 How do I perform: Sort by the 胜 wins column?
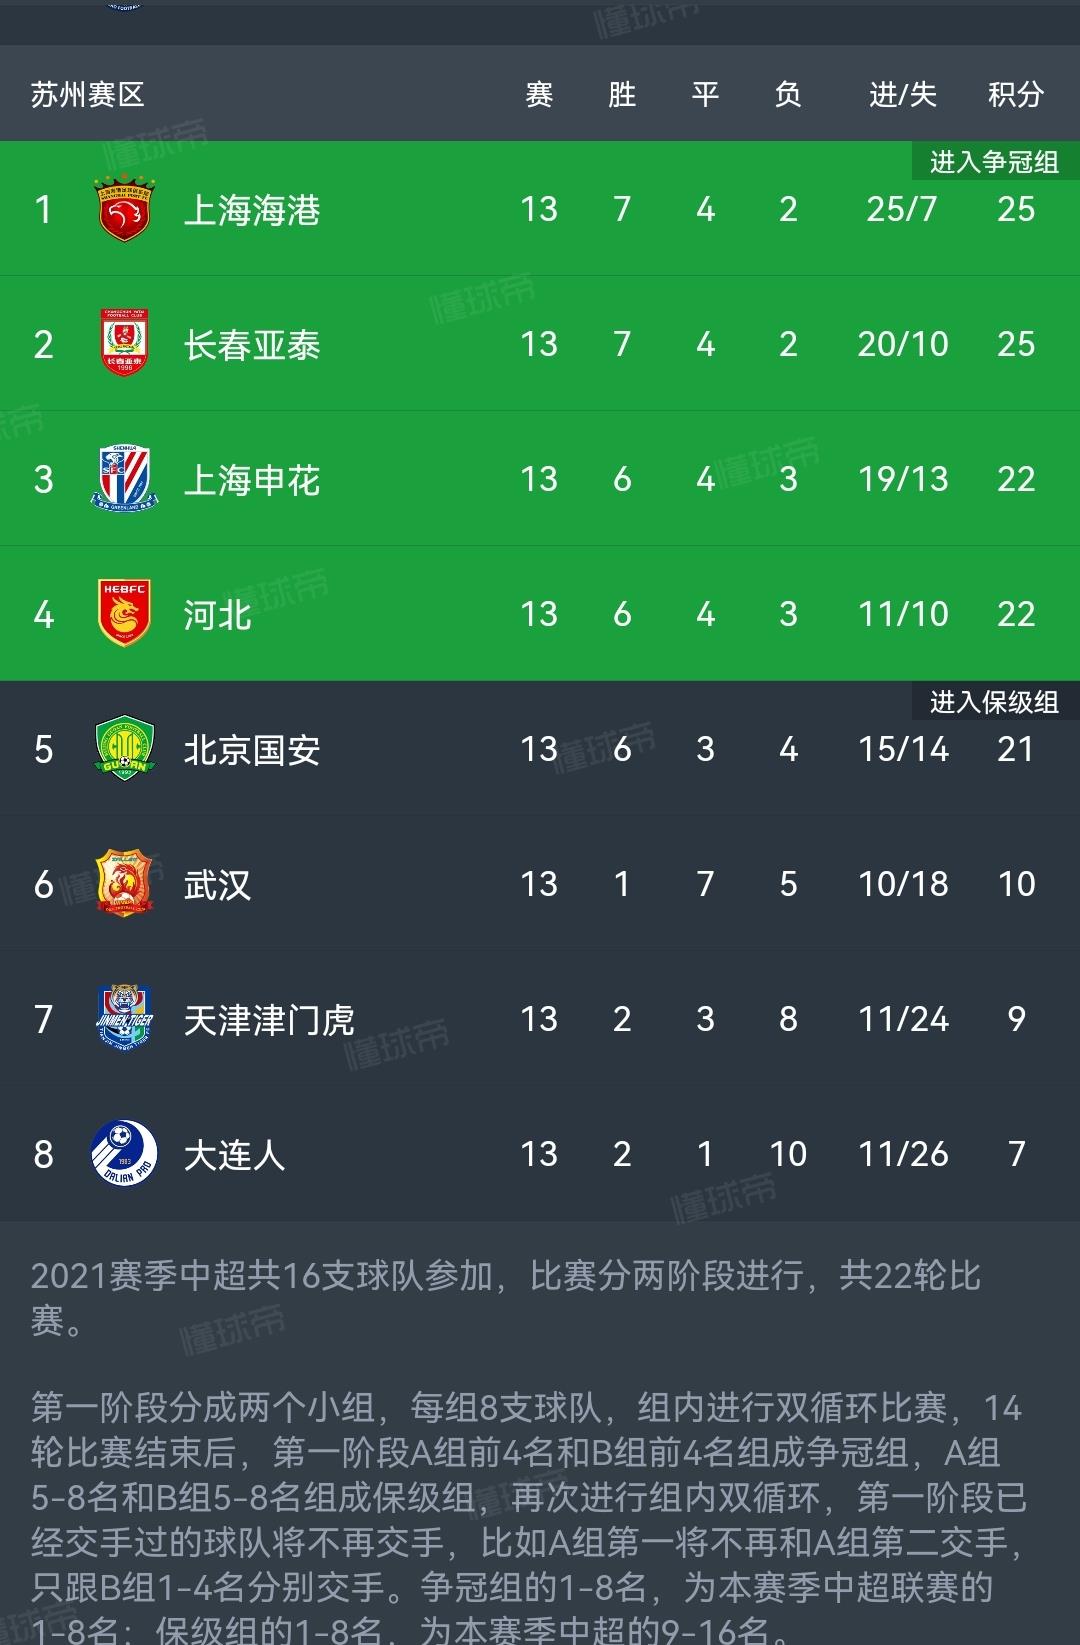621,95
